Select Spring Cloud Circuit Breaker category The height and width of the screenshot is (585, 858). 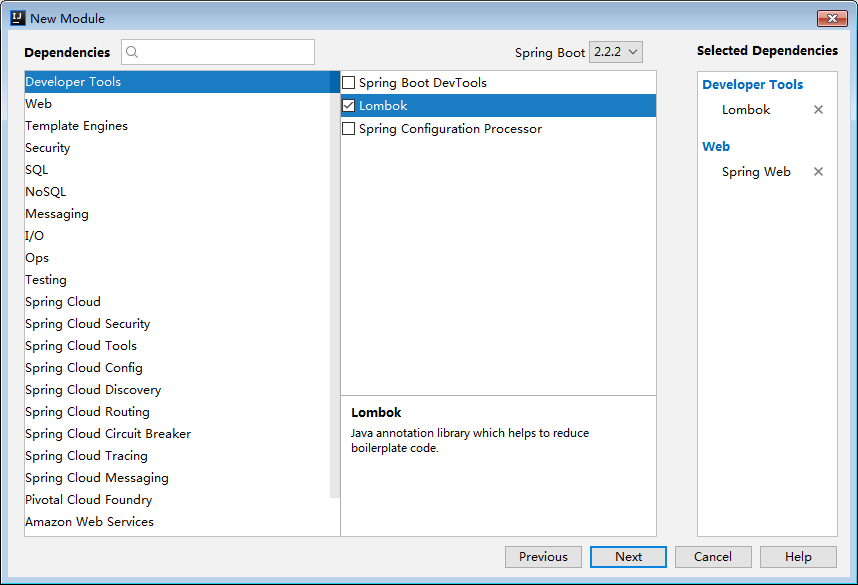coord(177,433)
